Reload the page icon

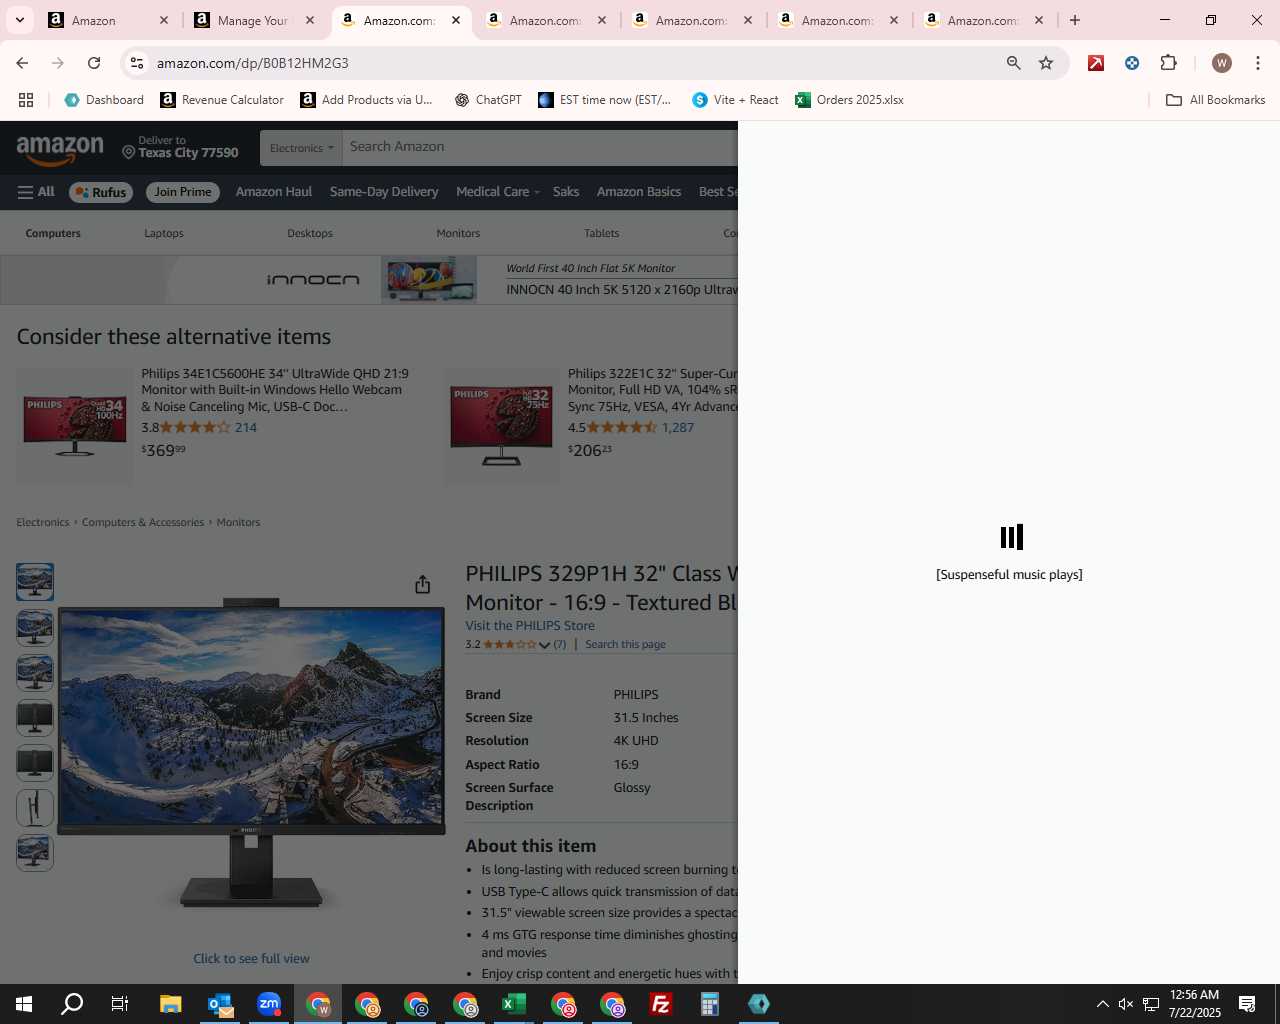pyautogui.click(x=94, y=63)
